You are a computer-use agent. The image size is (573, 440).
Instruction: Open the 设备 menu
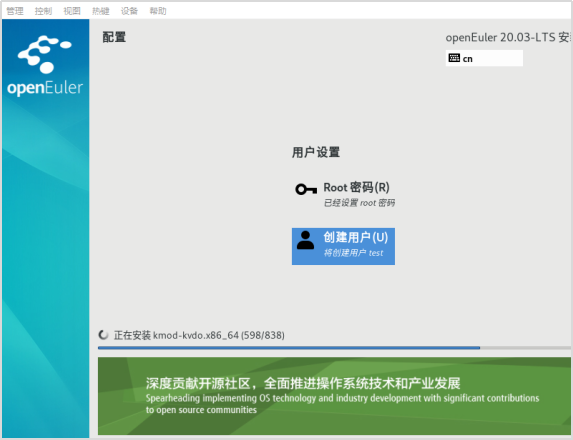pyautogui.click(x=129, y=11)
